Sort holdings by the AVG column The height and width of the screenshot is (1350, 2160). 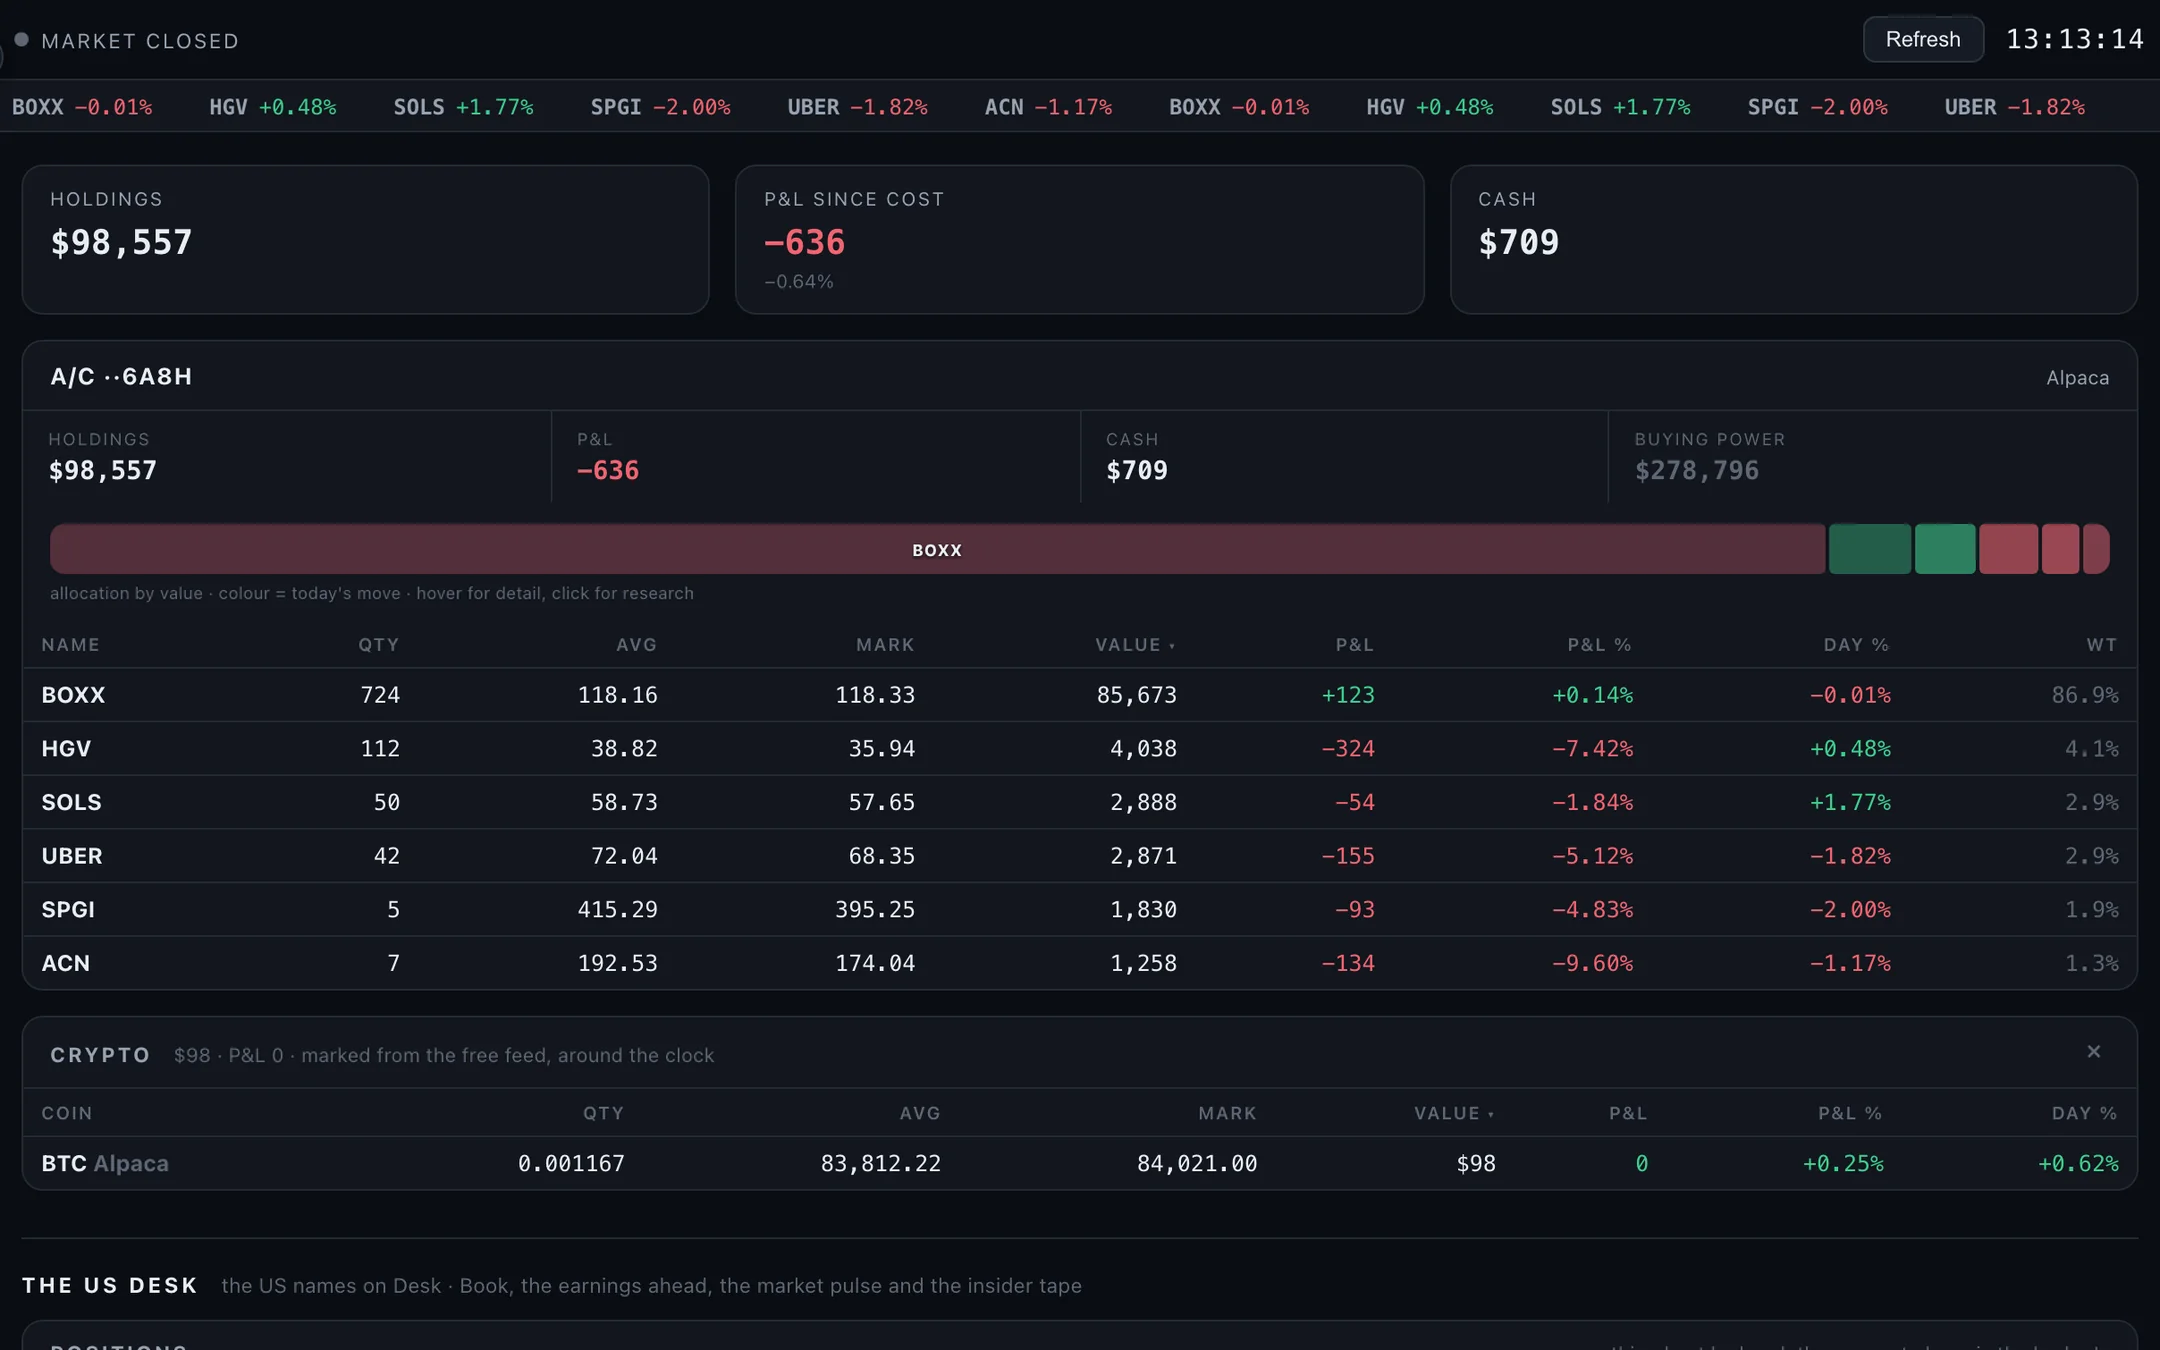click(636, 645)
